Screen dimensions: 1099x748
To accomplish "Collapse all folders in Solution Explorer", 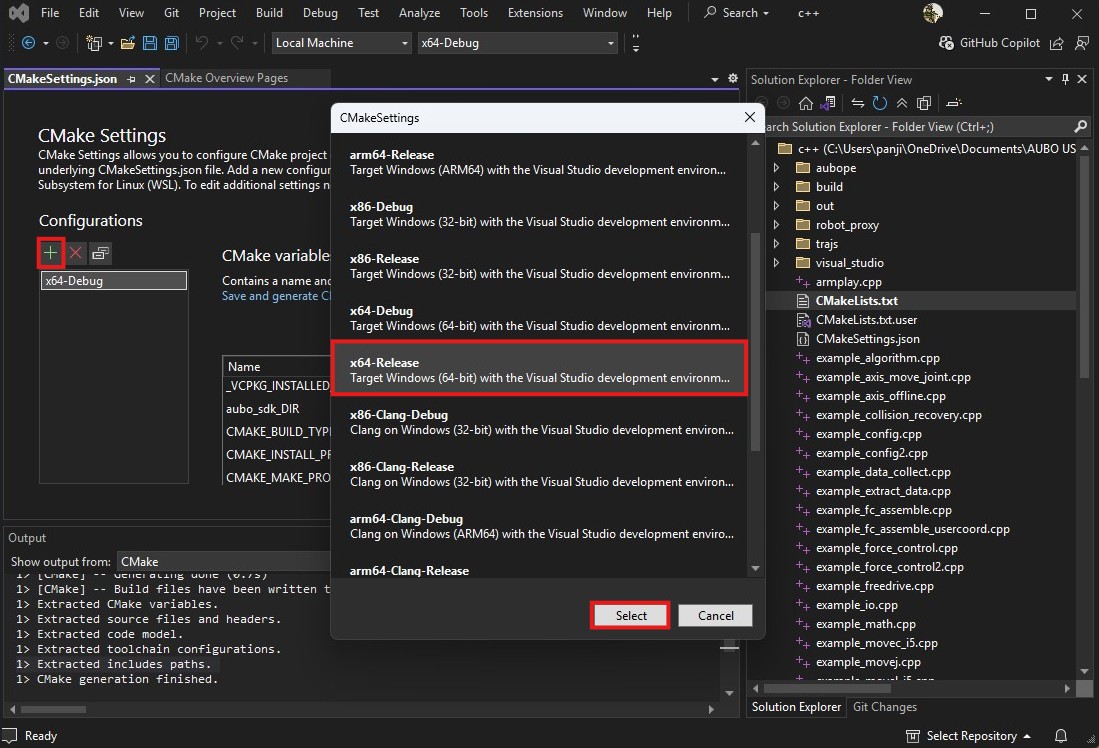I will tap(902, 103).
